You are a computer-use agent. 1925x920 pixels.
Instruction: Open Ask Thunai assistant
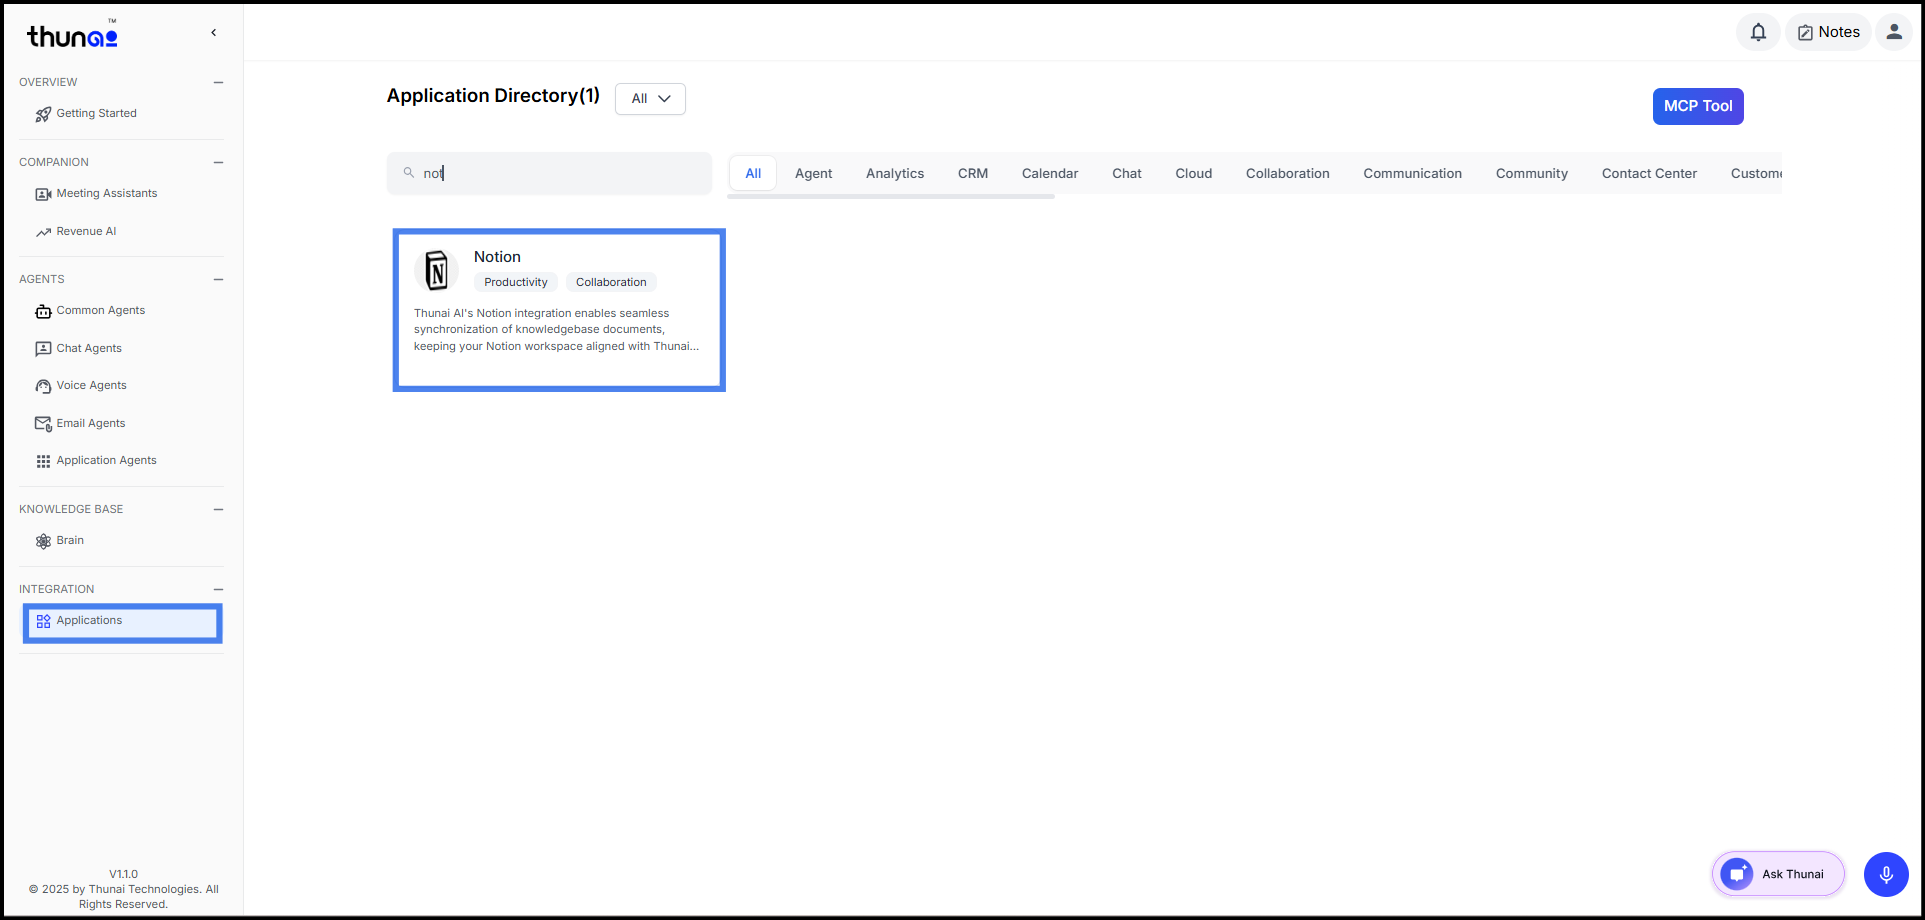1779,874
